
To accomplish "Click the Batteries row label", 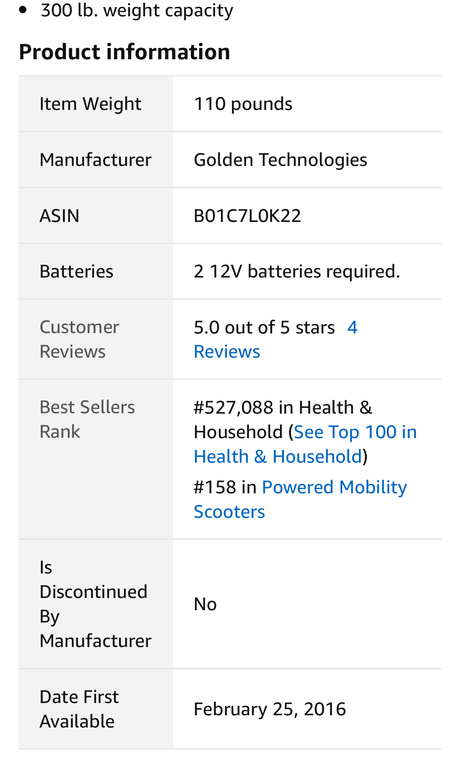I will tap(76, 271).
